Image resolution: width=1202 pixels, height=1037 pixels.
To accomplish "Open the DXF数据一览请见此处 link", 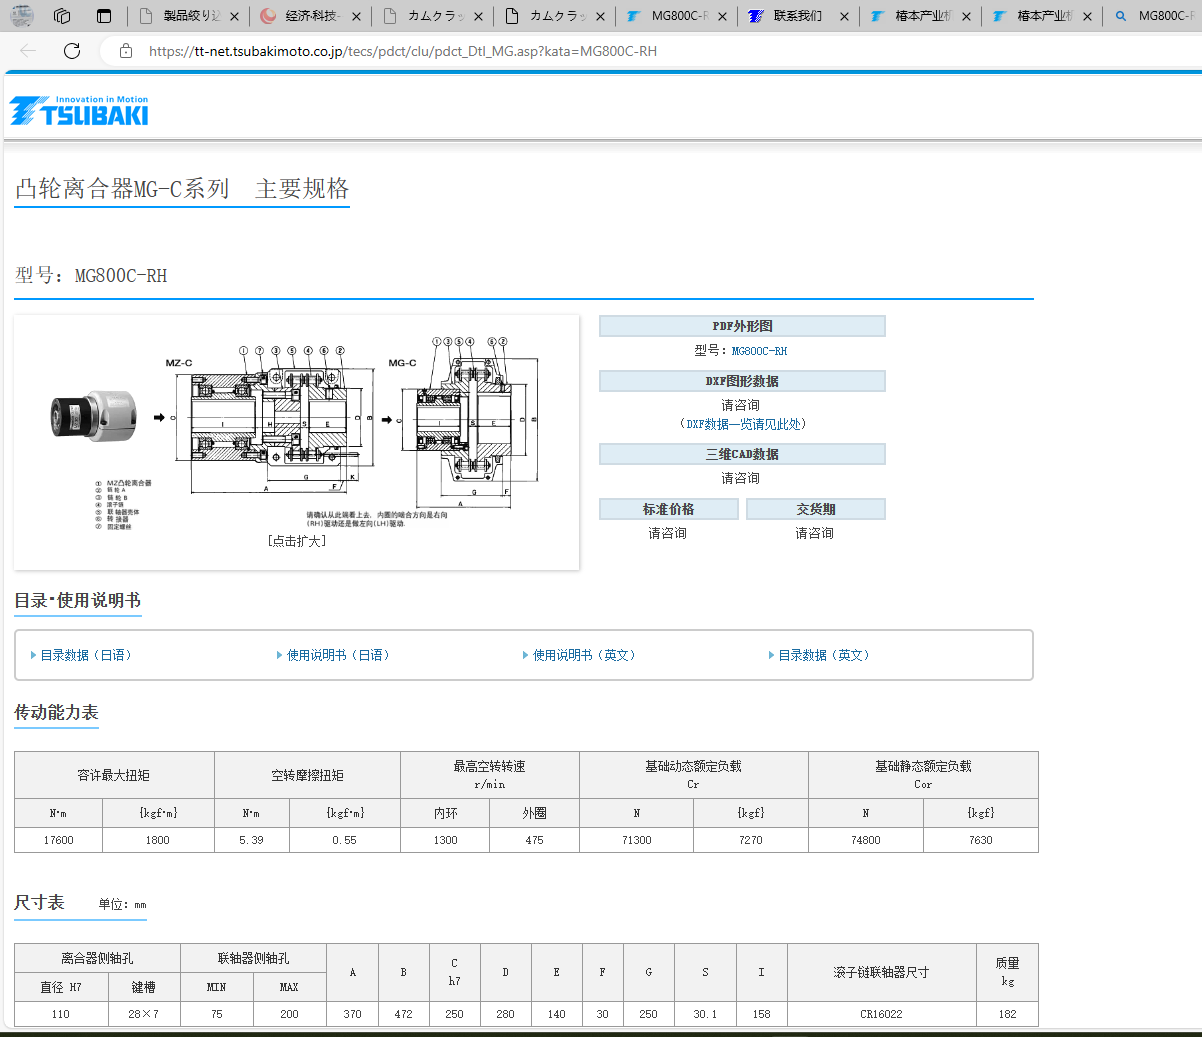I will (x=742, y=423).
